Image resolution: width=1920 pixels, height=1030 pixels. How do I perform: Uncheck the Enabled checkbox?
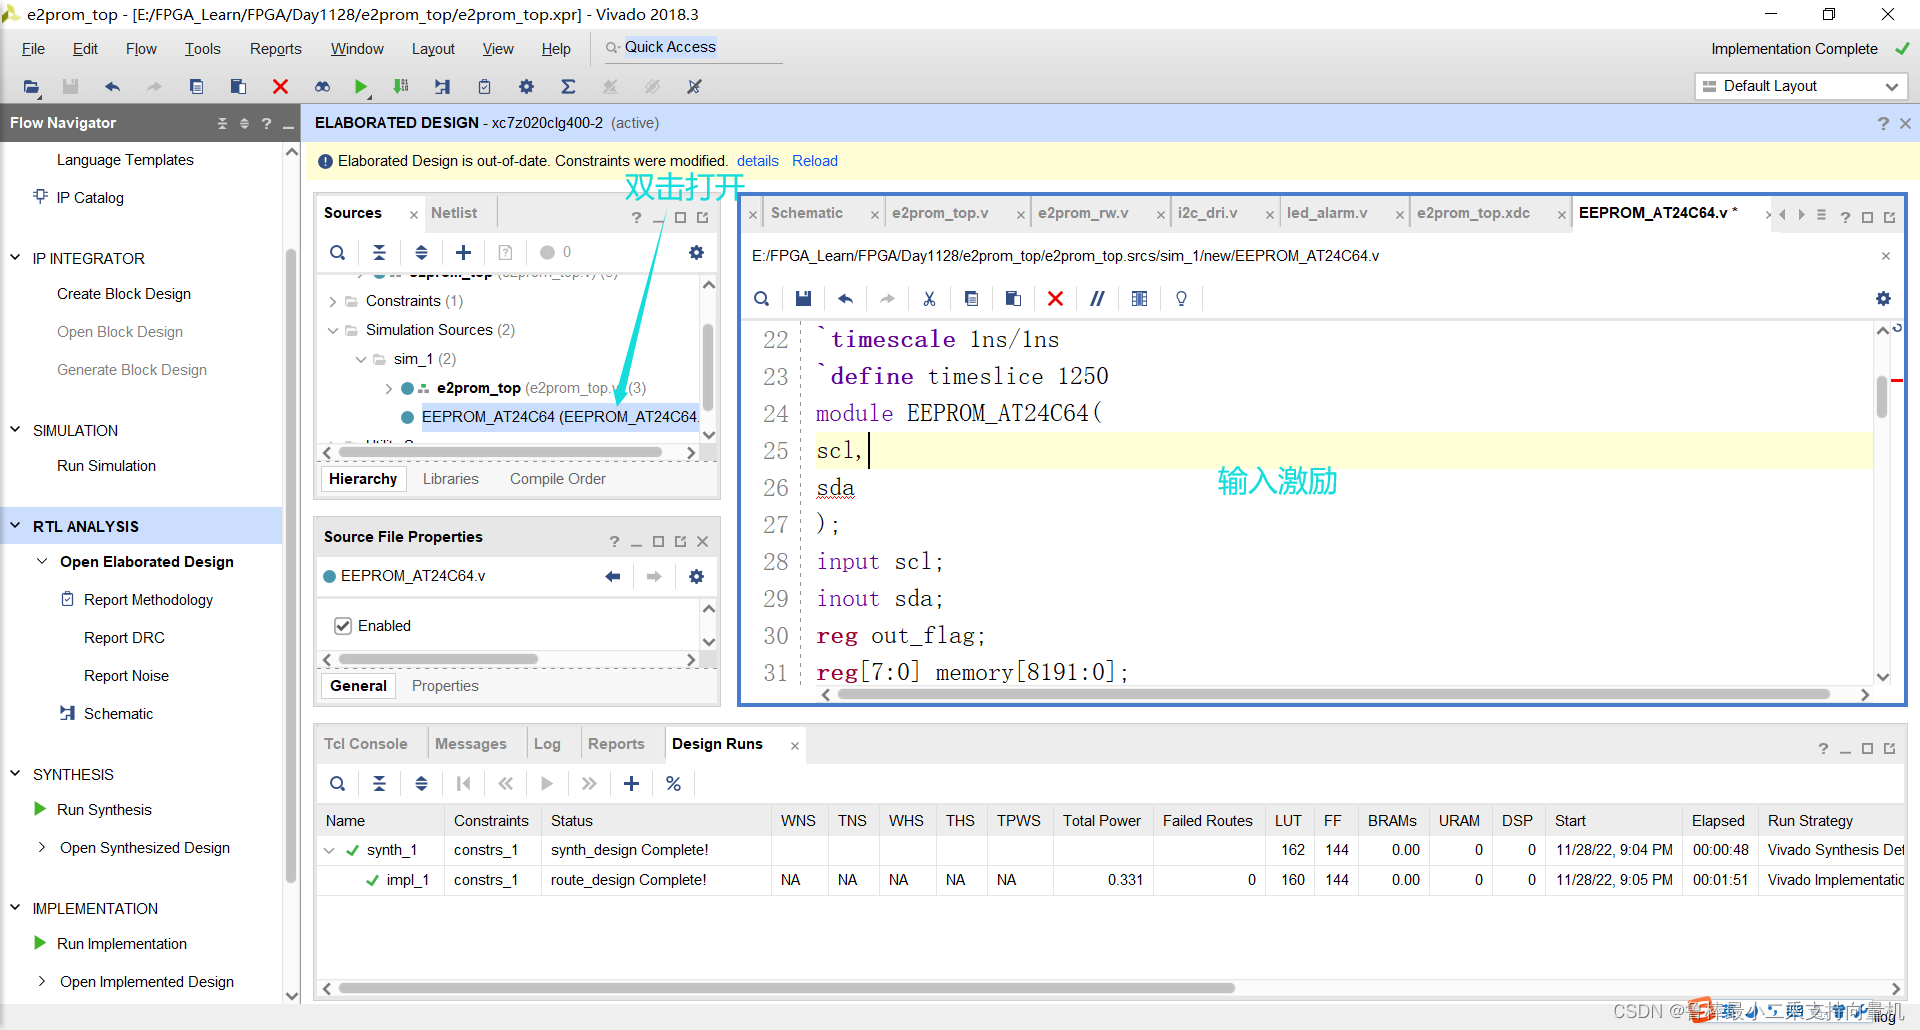pyautogui.click(x=343, y=626)
